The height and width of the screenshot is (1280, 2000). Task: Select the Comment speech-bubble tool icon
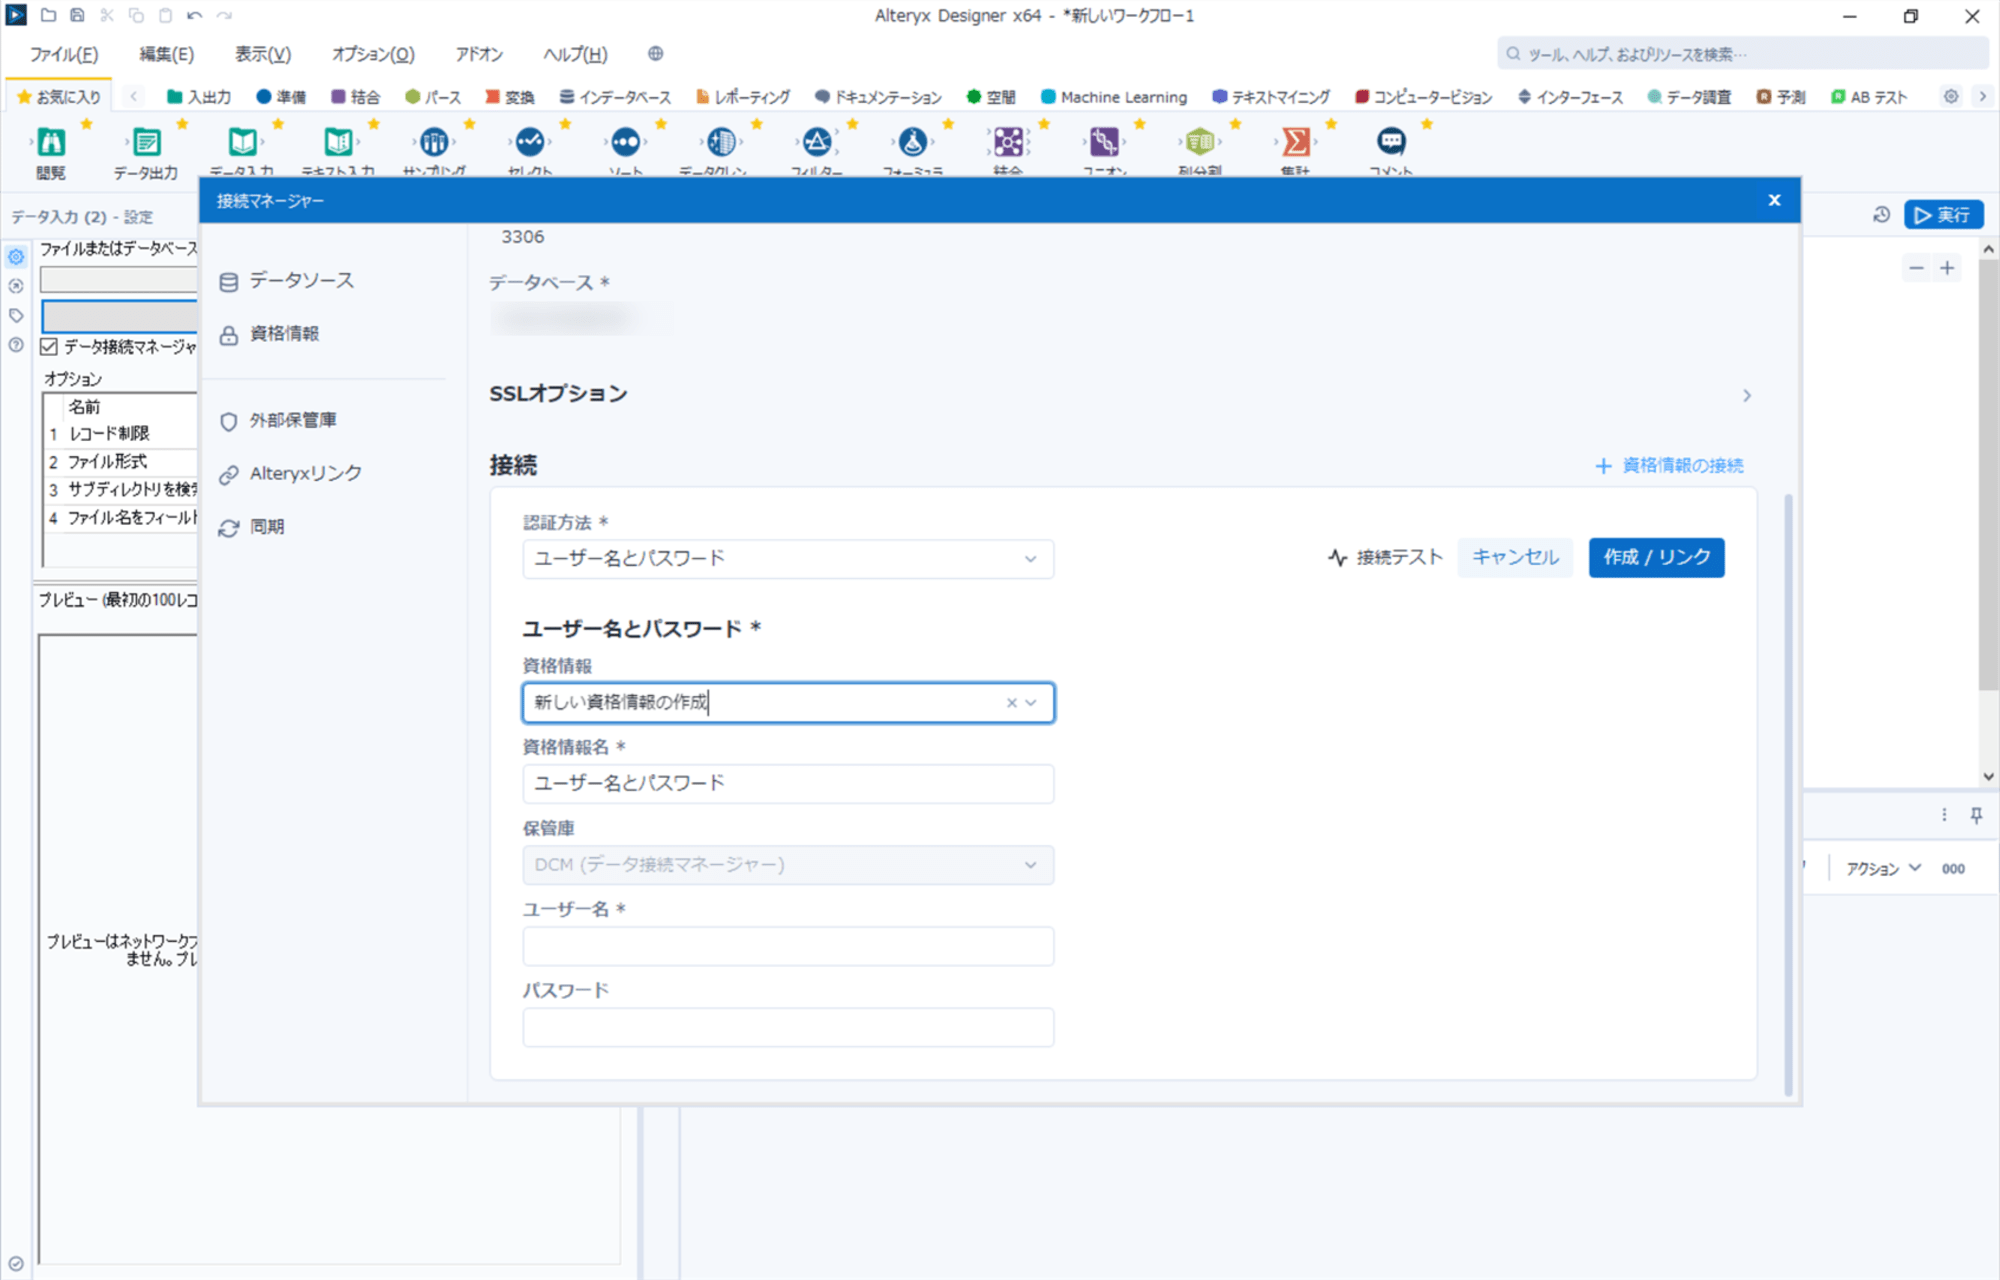tap(1391, 143)
